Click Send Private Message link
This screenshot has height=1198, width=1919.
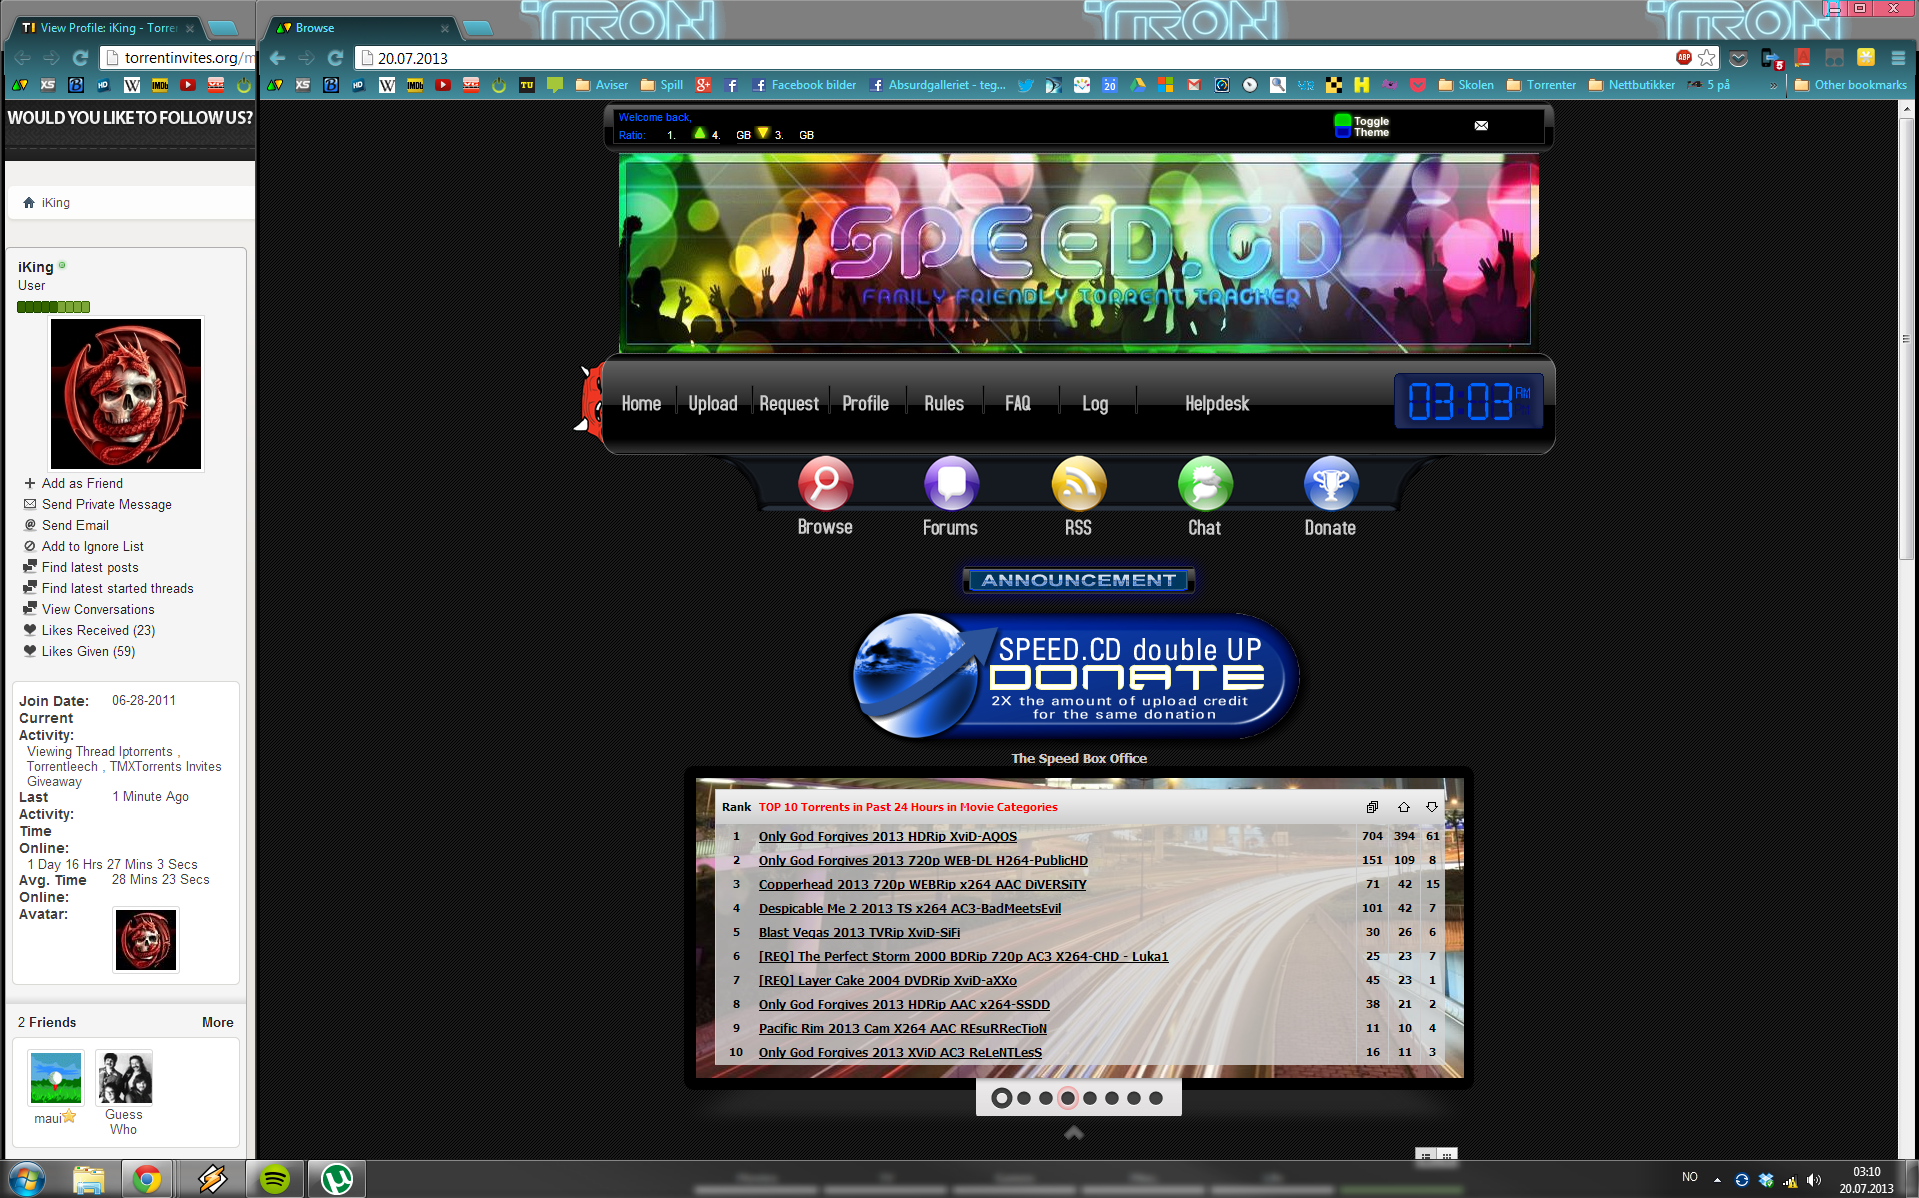tap(107, 504)
